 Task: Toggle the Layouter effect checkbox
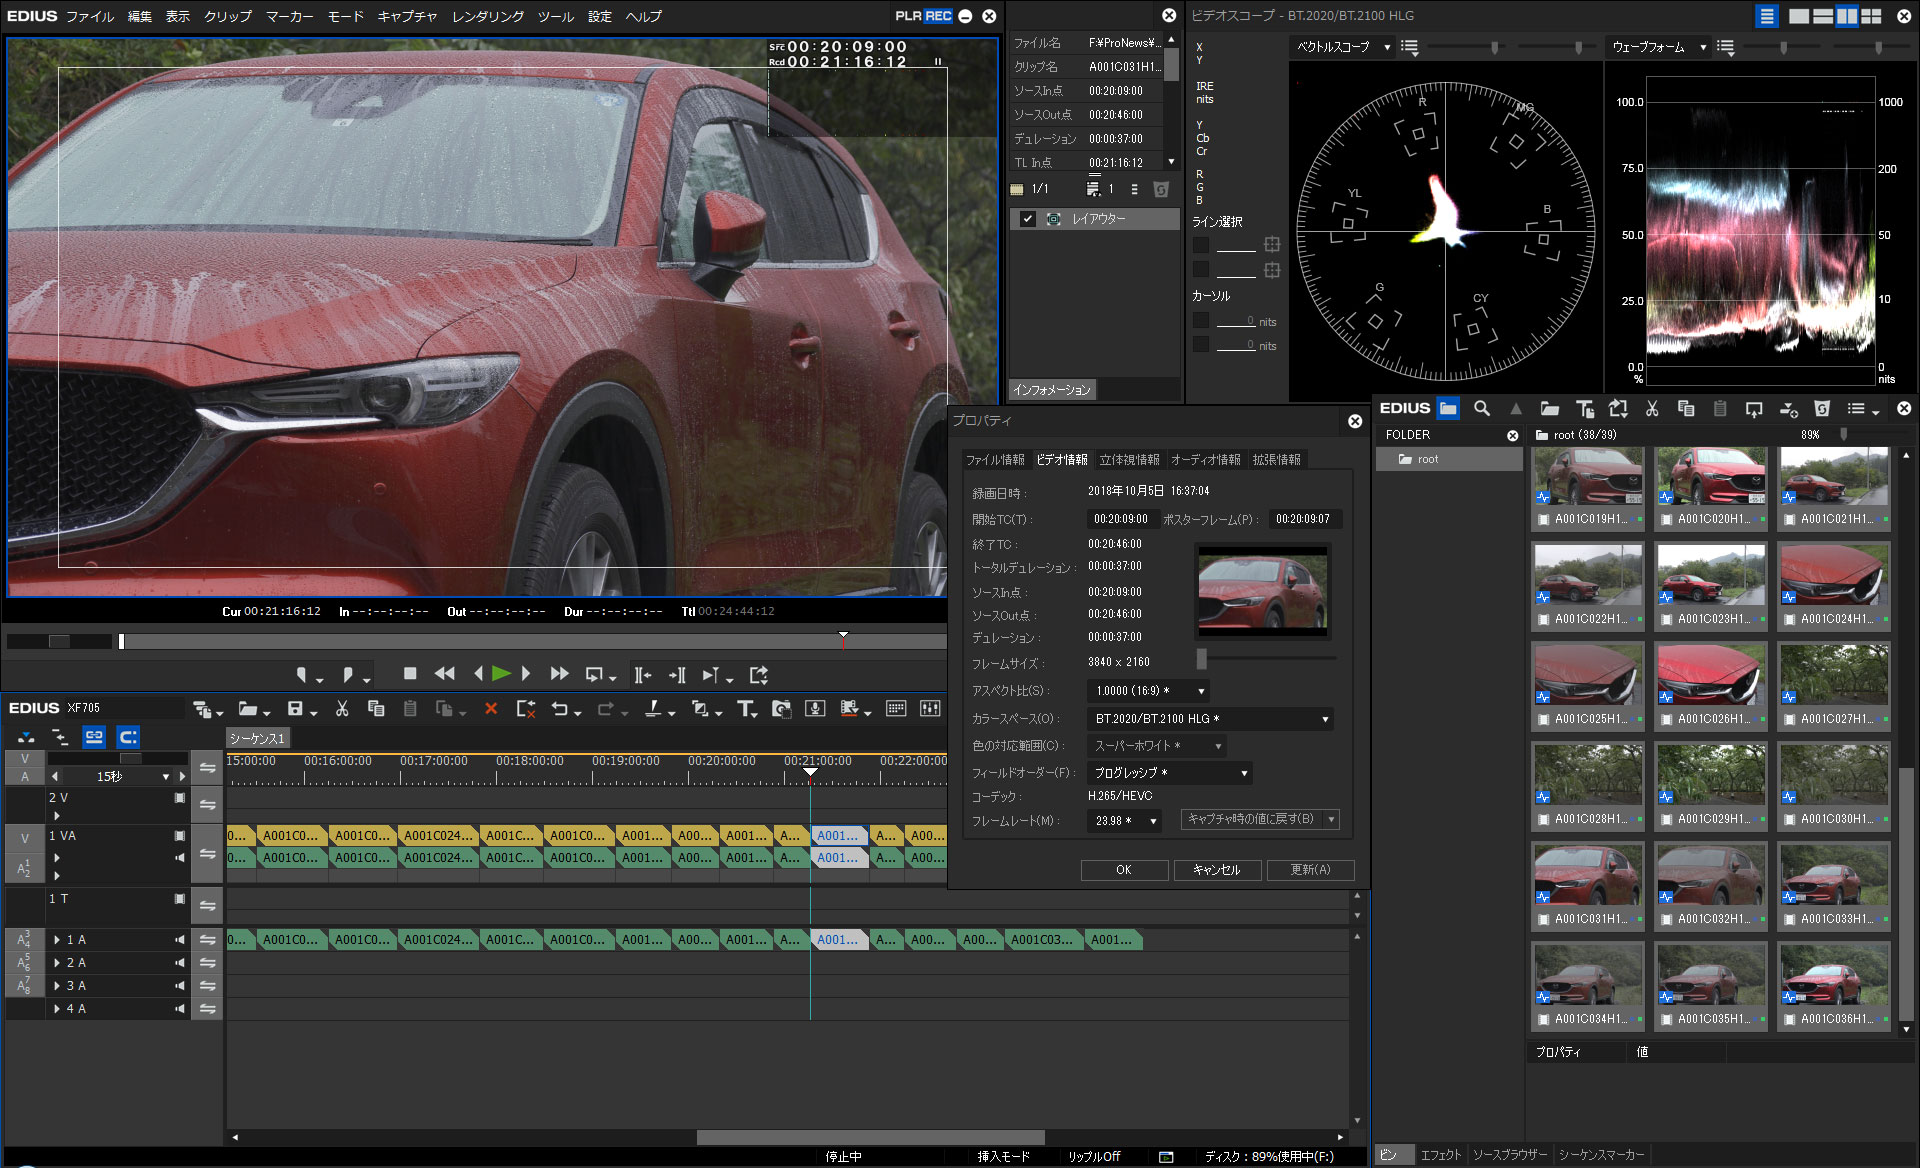1027,219
